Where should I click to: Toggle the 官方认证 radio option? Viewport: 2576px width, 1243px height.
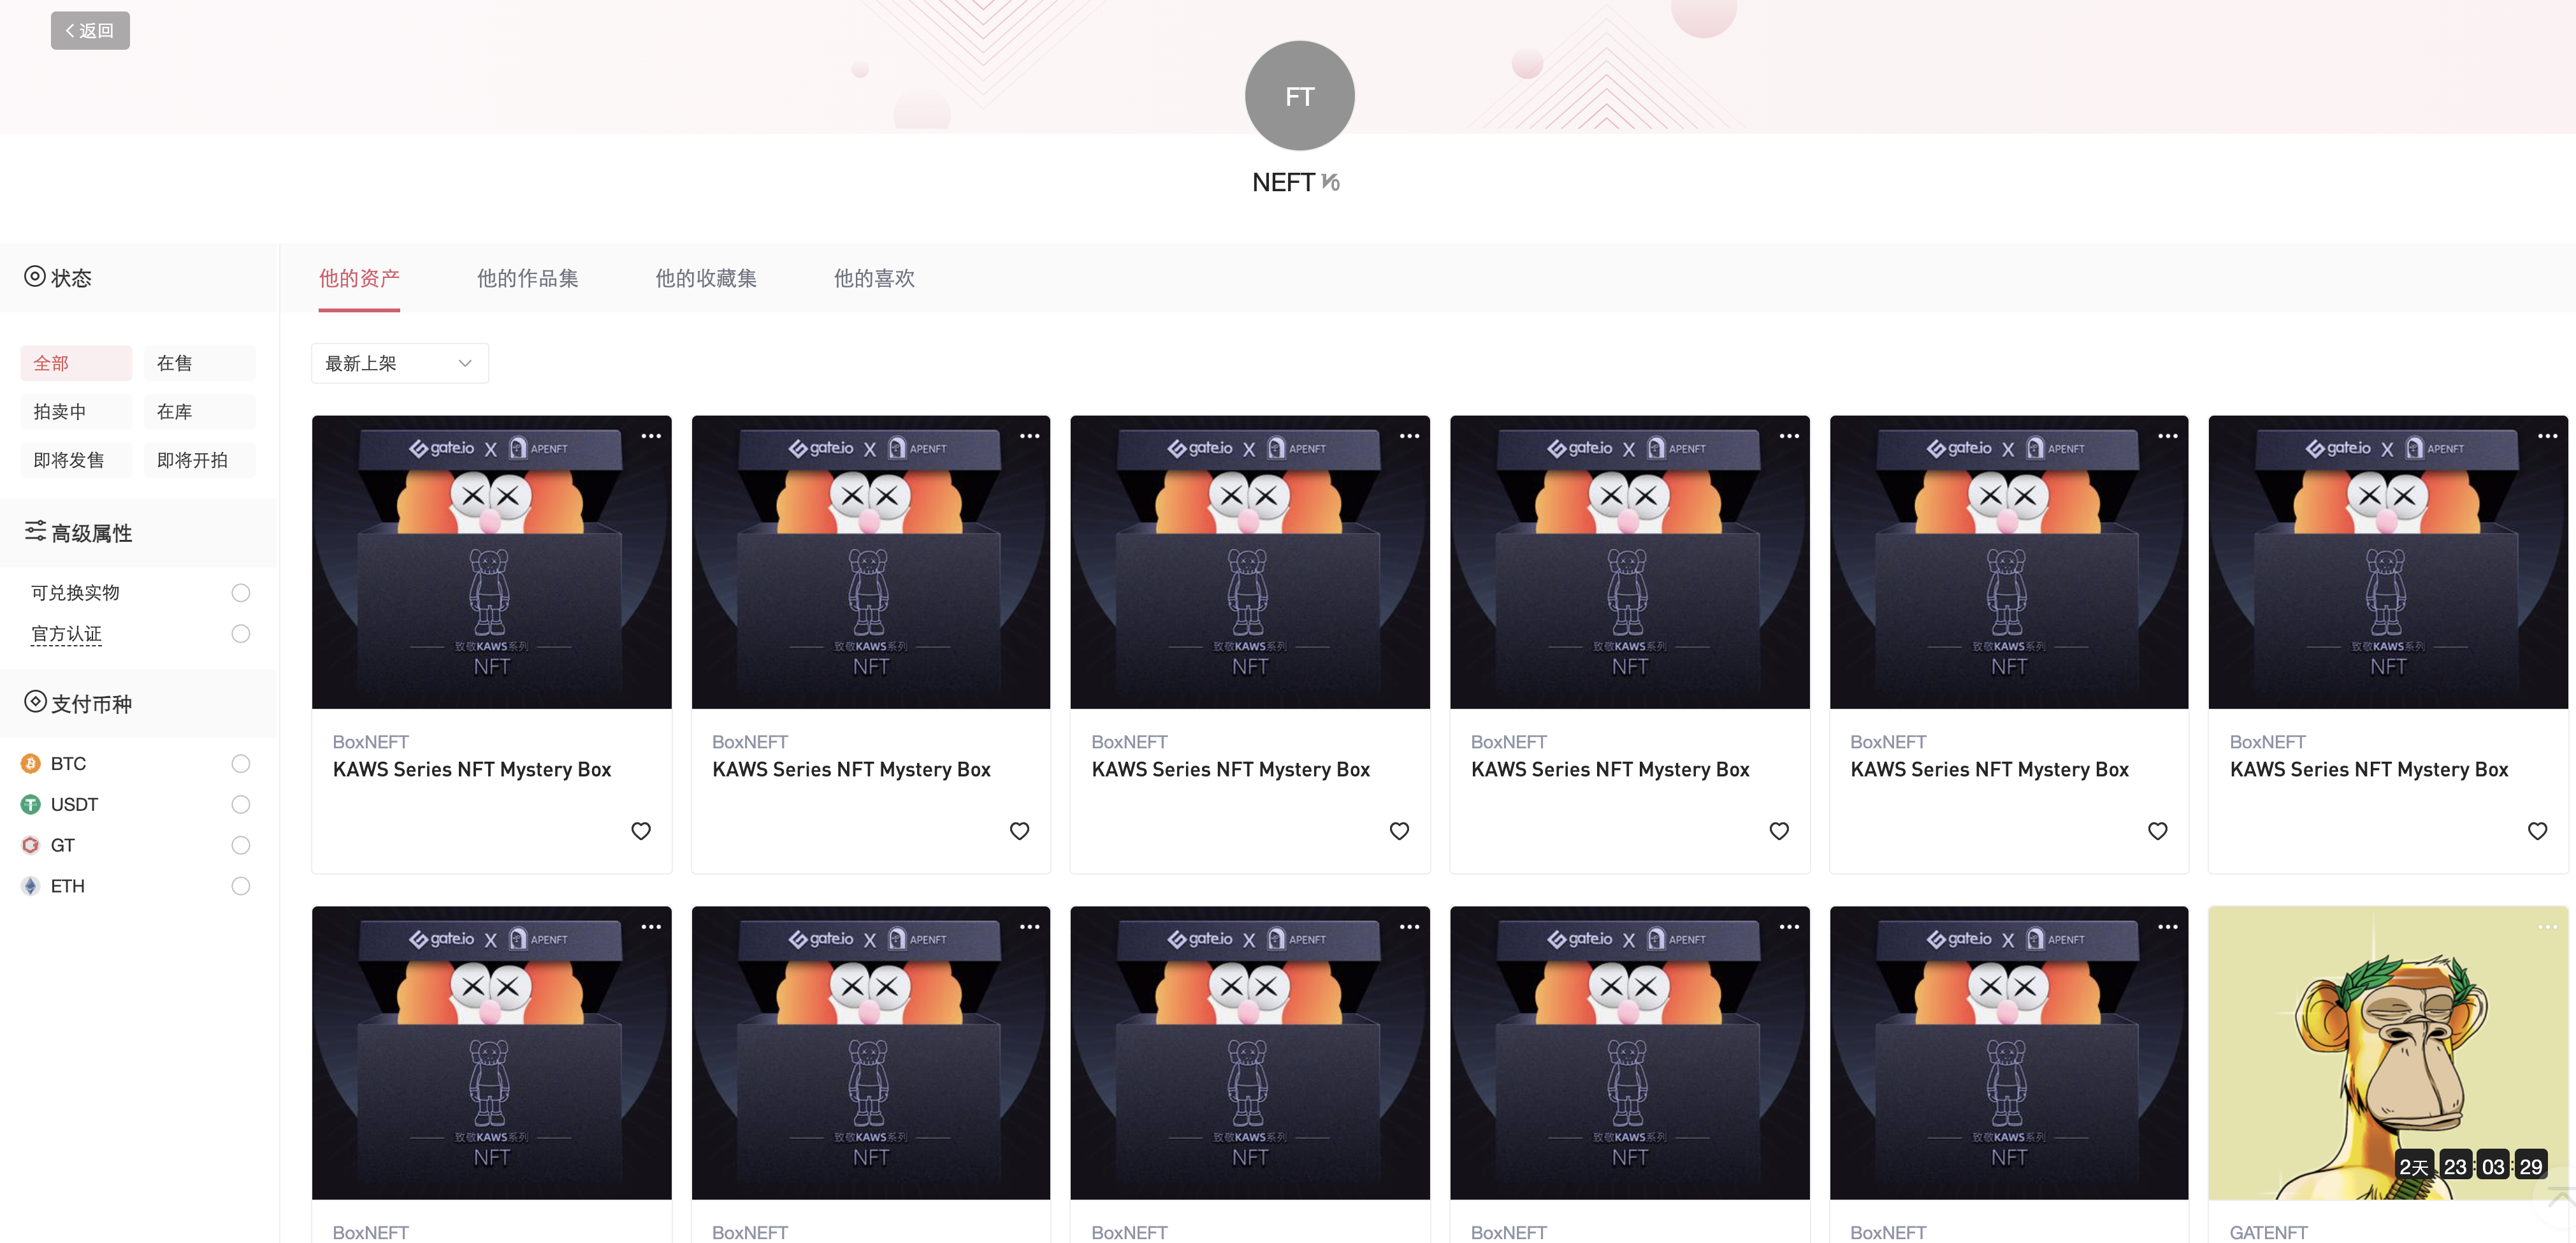click(x=241, y=634)
